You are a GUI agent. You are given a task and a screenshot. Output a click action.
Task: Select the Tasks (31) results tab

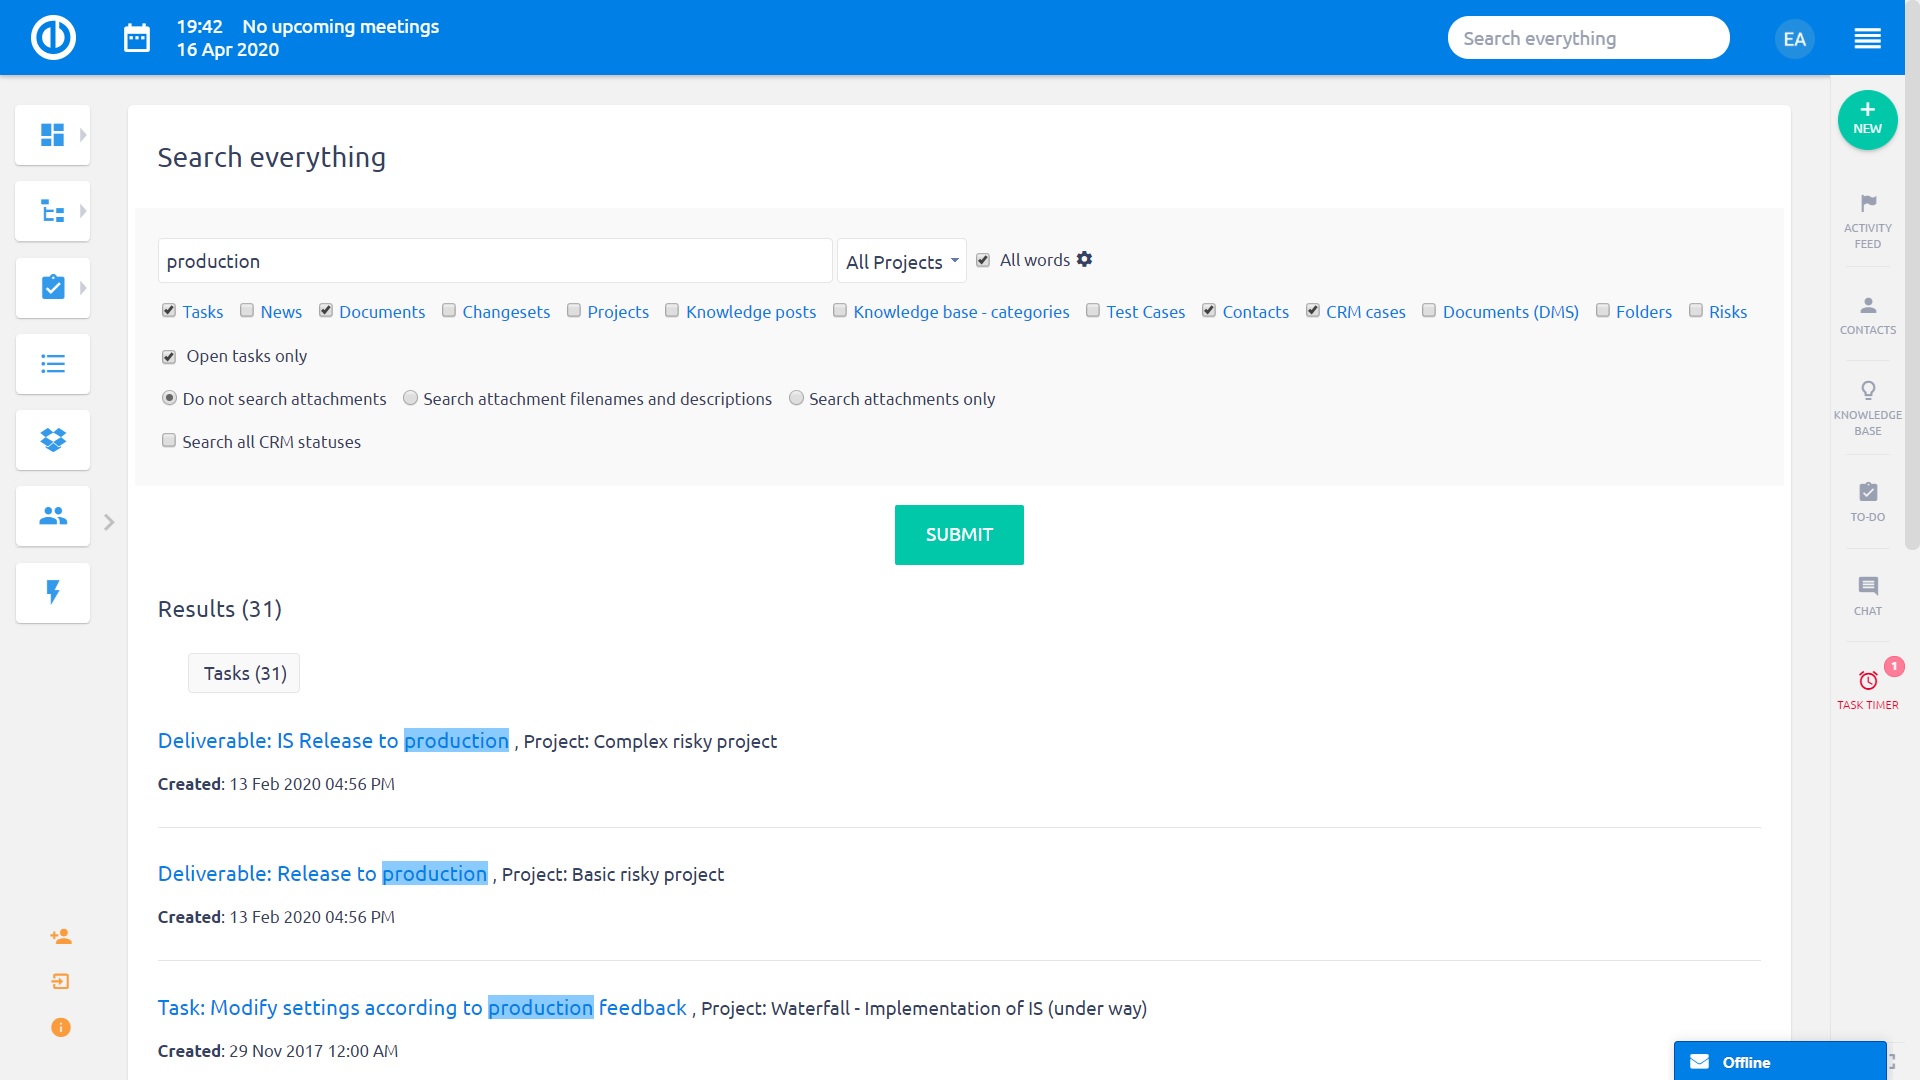244,674
